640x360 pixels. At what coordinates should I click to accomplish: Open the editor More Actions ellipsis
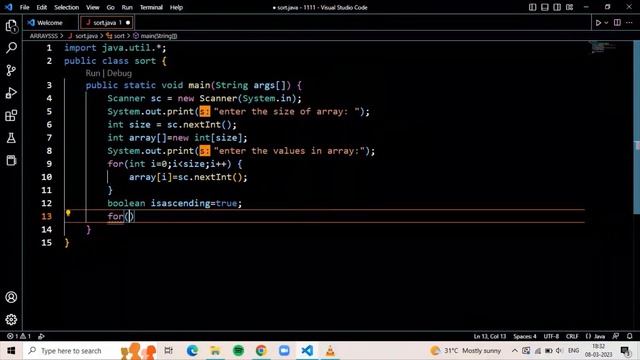coord(629,23)
